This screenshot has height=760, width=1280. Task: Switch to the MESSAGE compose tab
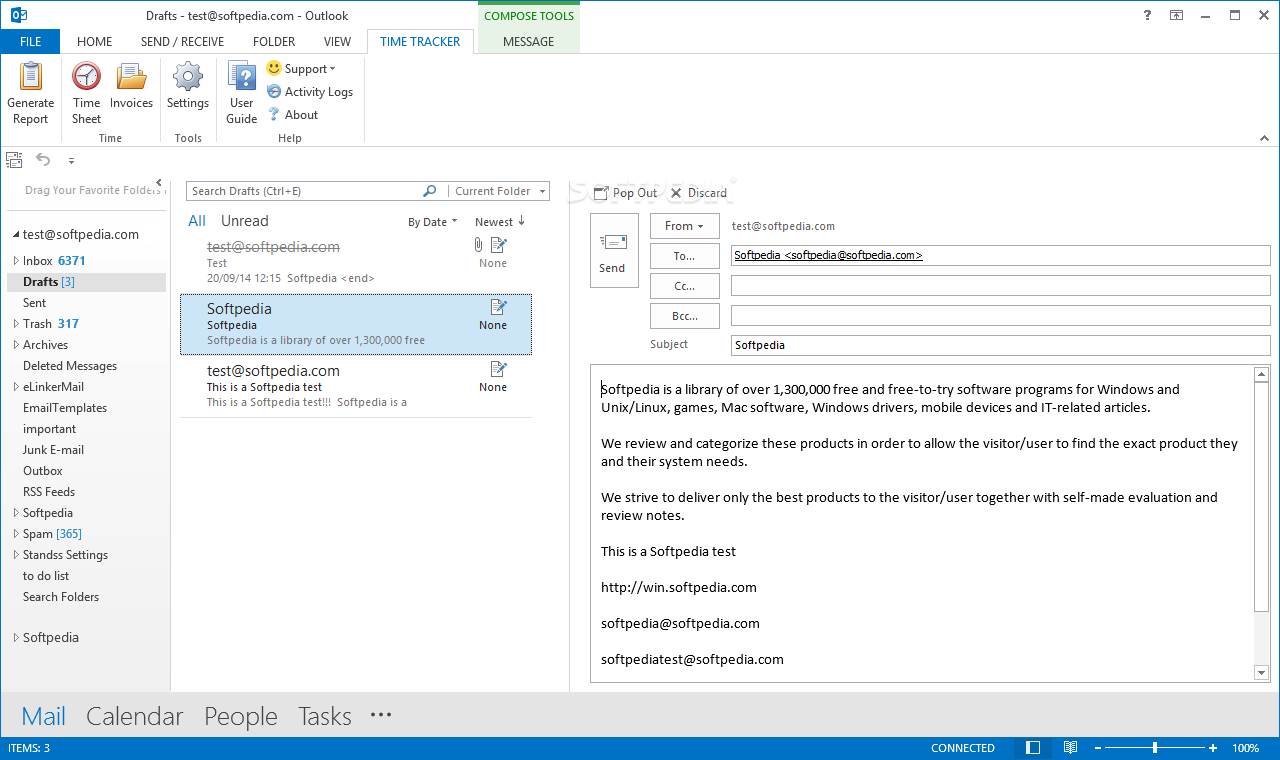(528, 41)
